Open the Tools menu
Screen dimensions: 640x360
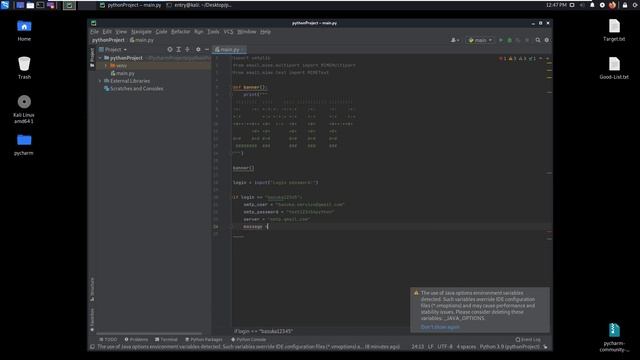(213, 31)
